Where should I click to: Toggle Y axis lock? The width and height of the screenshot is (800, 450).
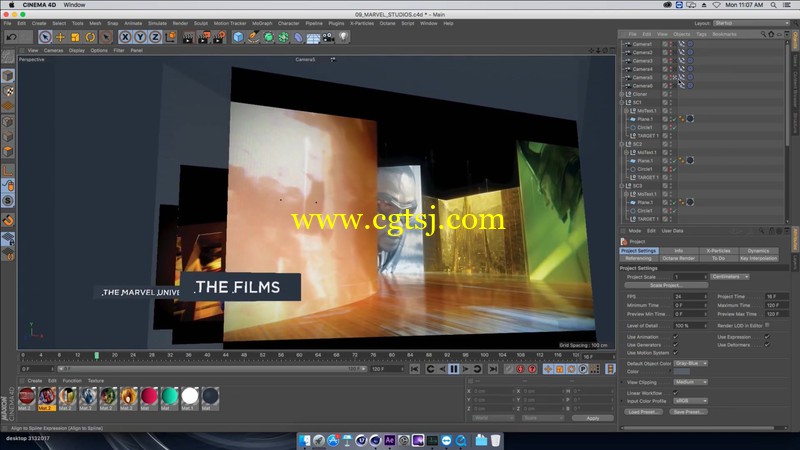coord(140,37)
